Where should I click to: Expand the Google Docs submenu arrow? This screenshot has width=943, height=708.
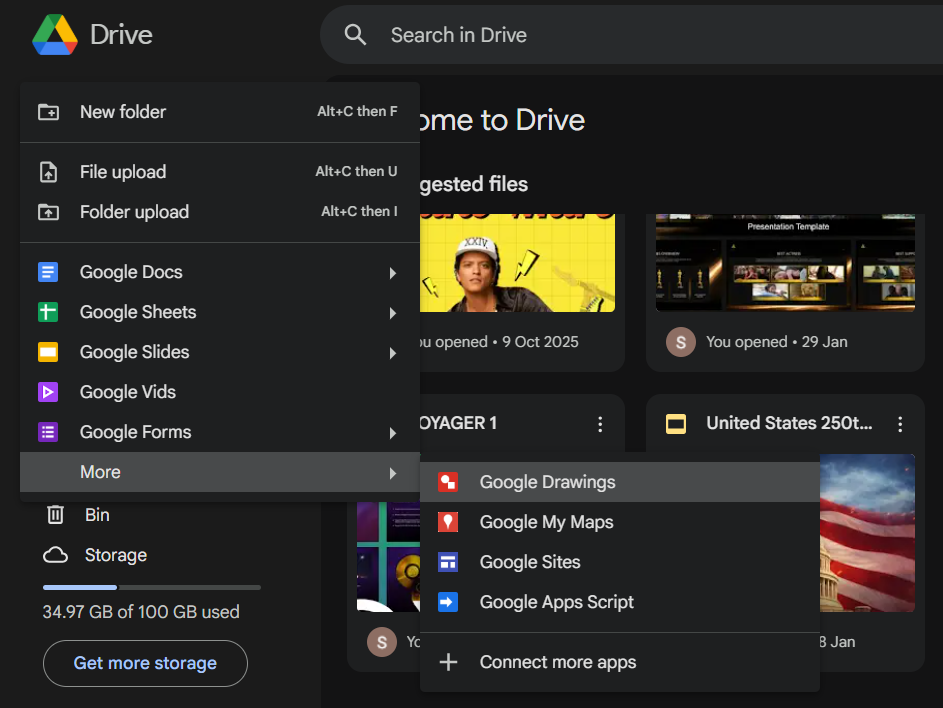pos(393,273)
